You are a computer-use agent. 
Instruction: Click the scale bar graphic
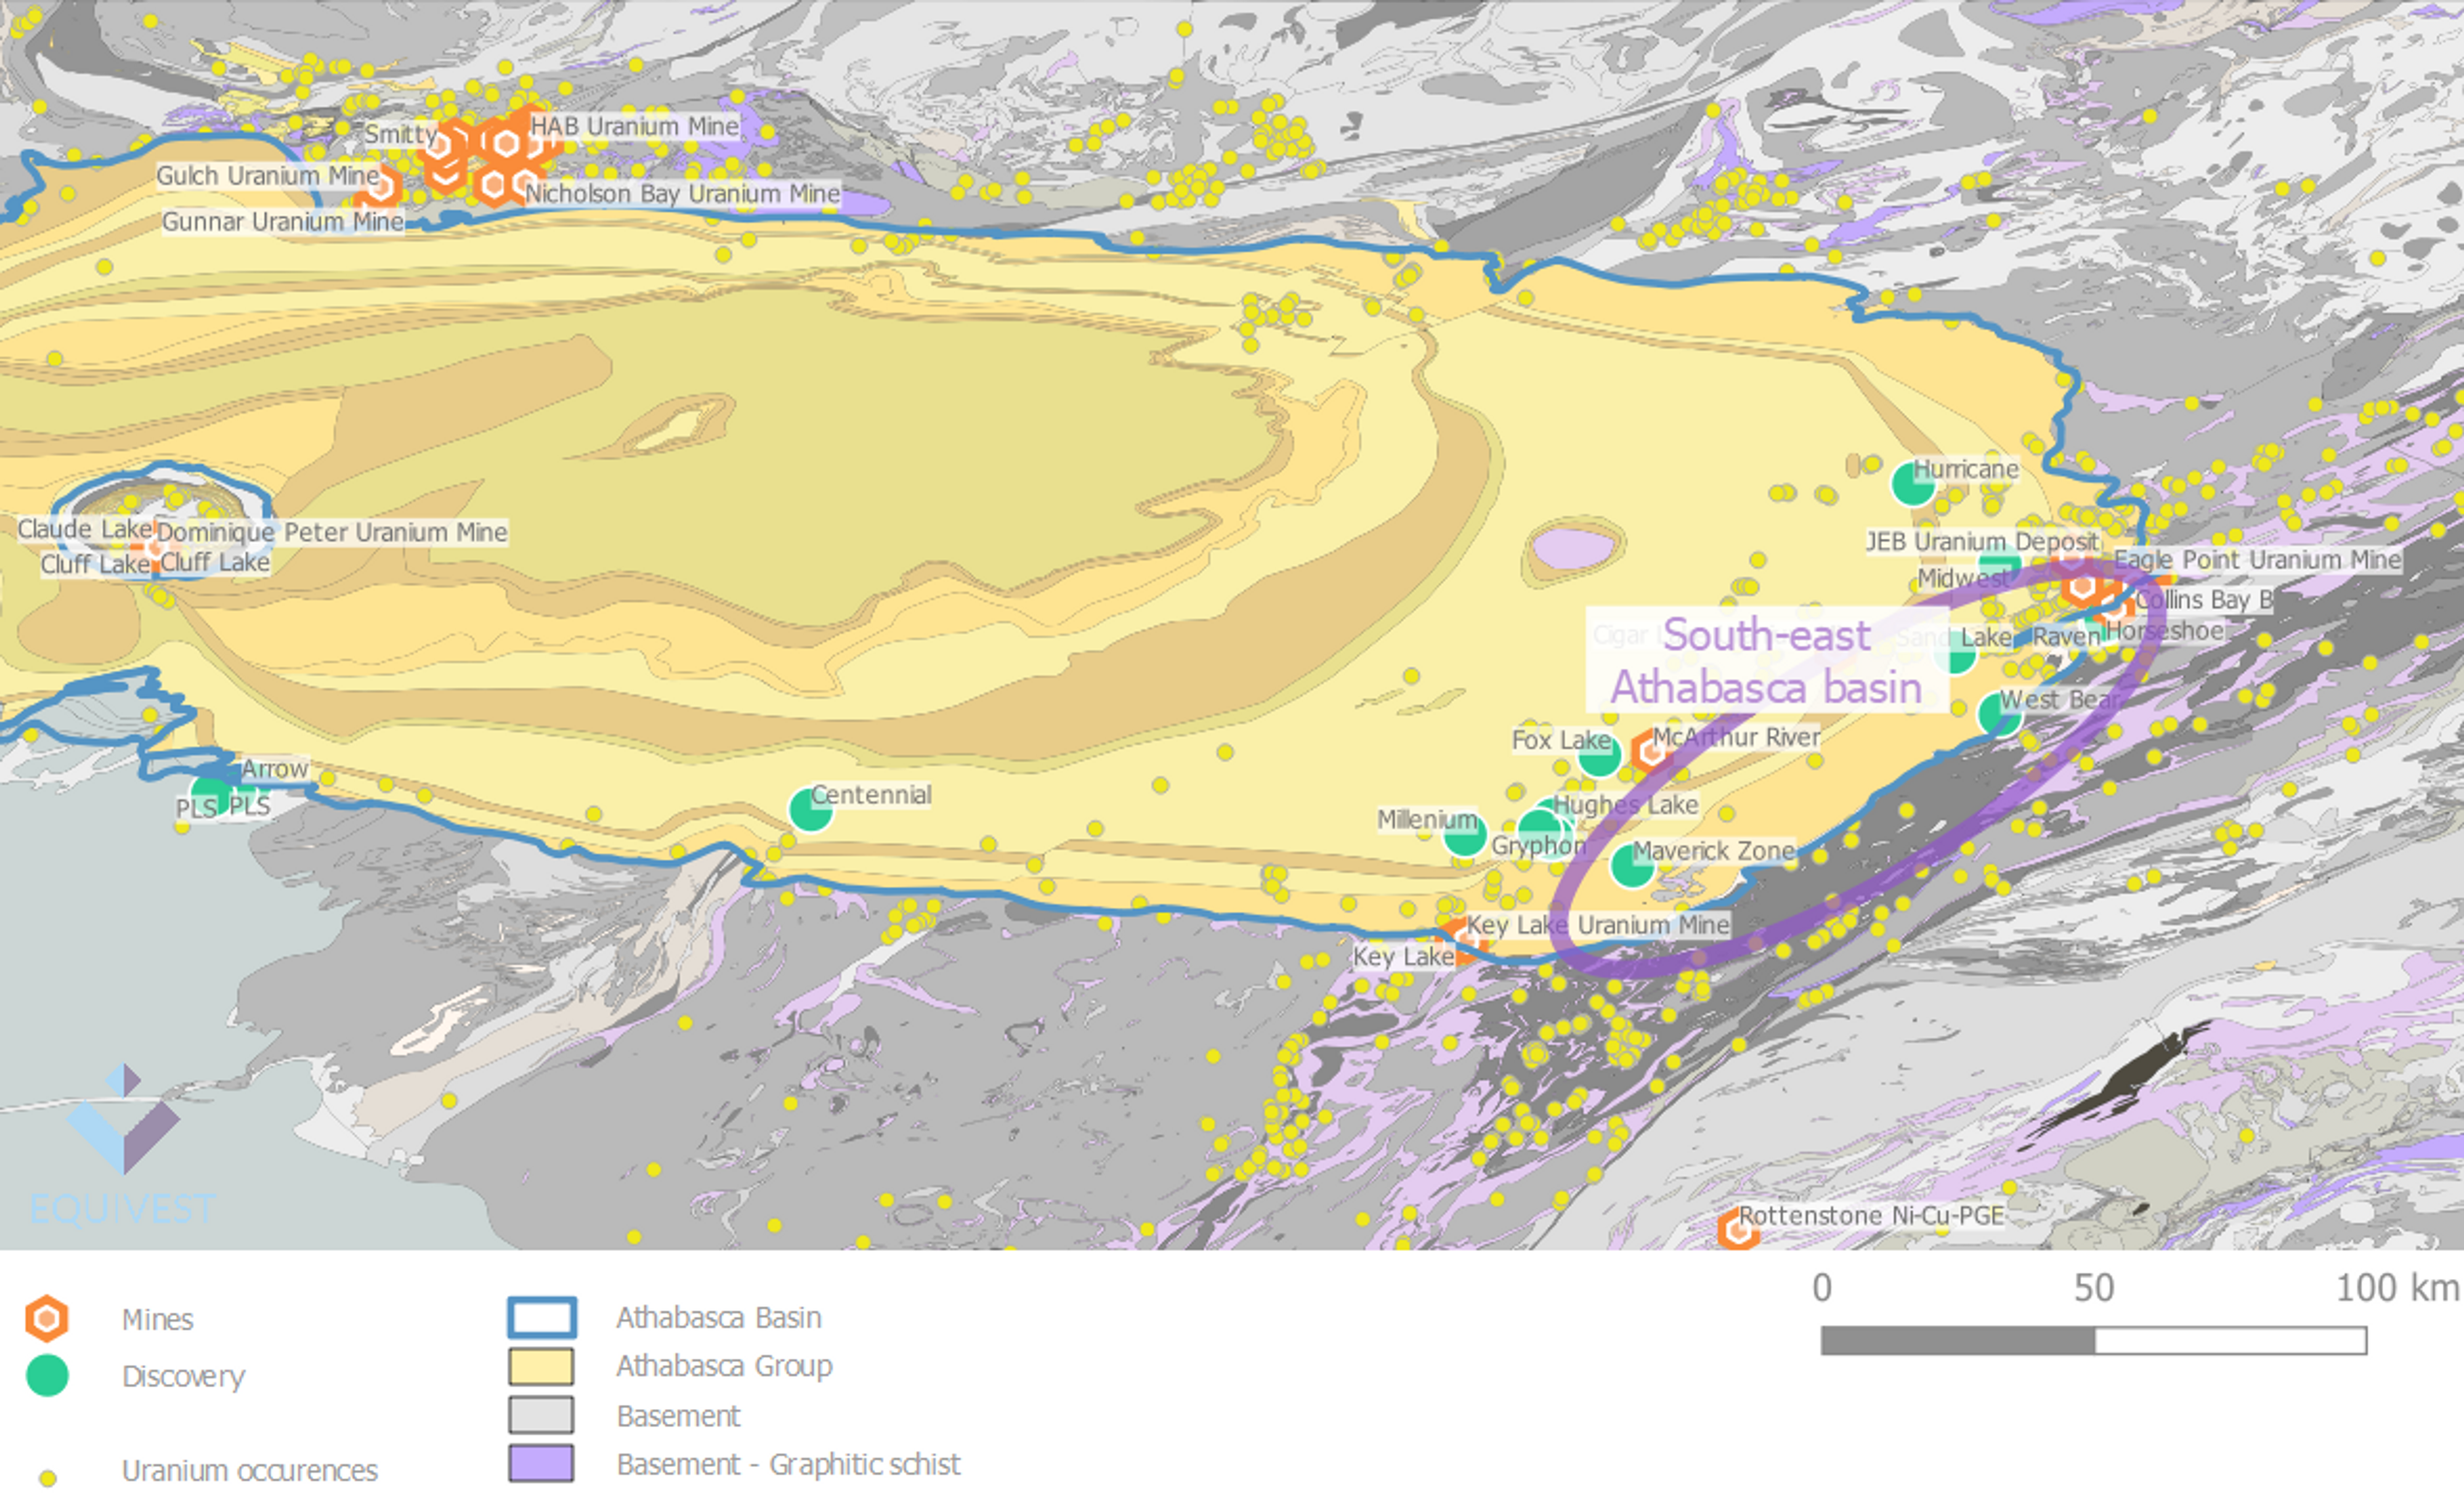[2094, 1341]
